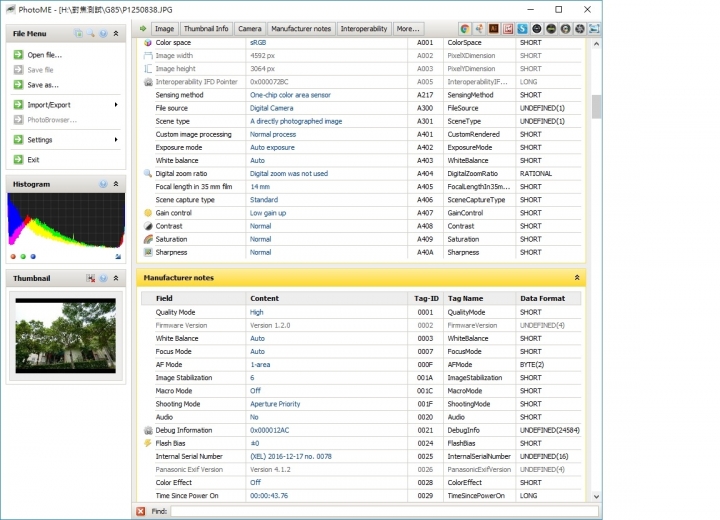Click the Saturation rainbow icon
Viewport: 720px width, 520px height.
tap(148, 239)
